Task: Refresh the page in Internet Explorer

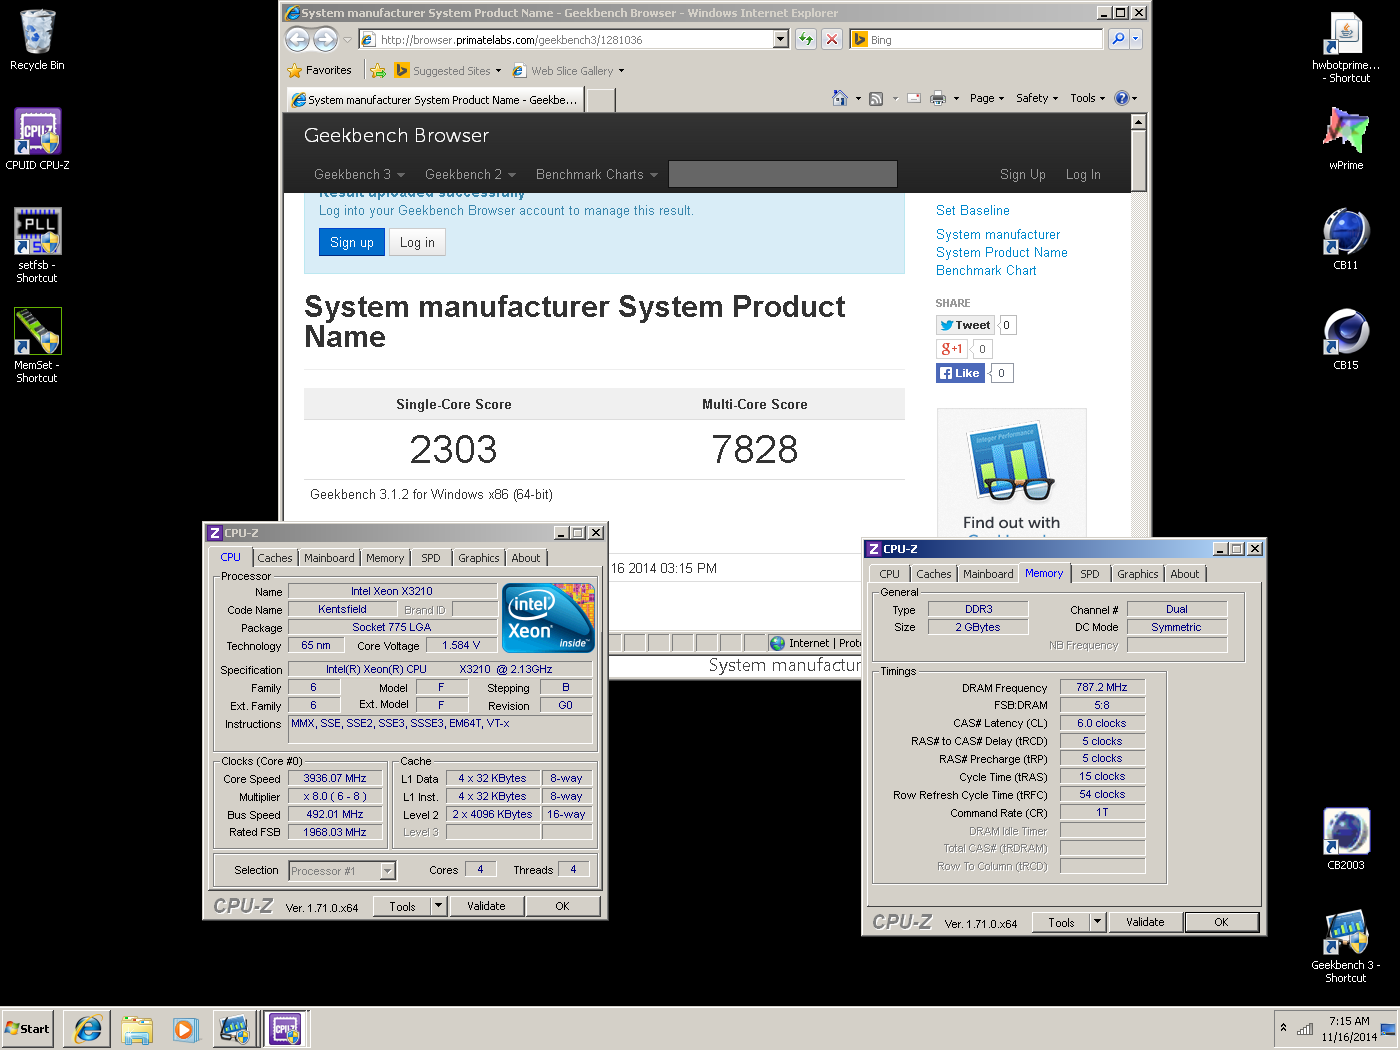Action: (x=806, y=39)
